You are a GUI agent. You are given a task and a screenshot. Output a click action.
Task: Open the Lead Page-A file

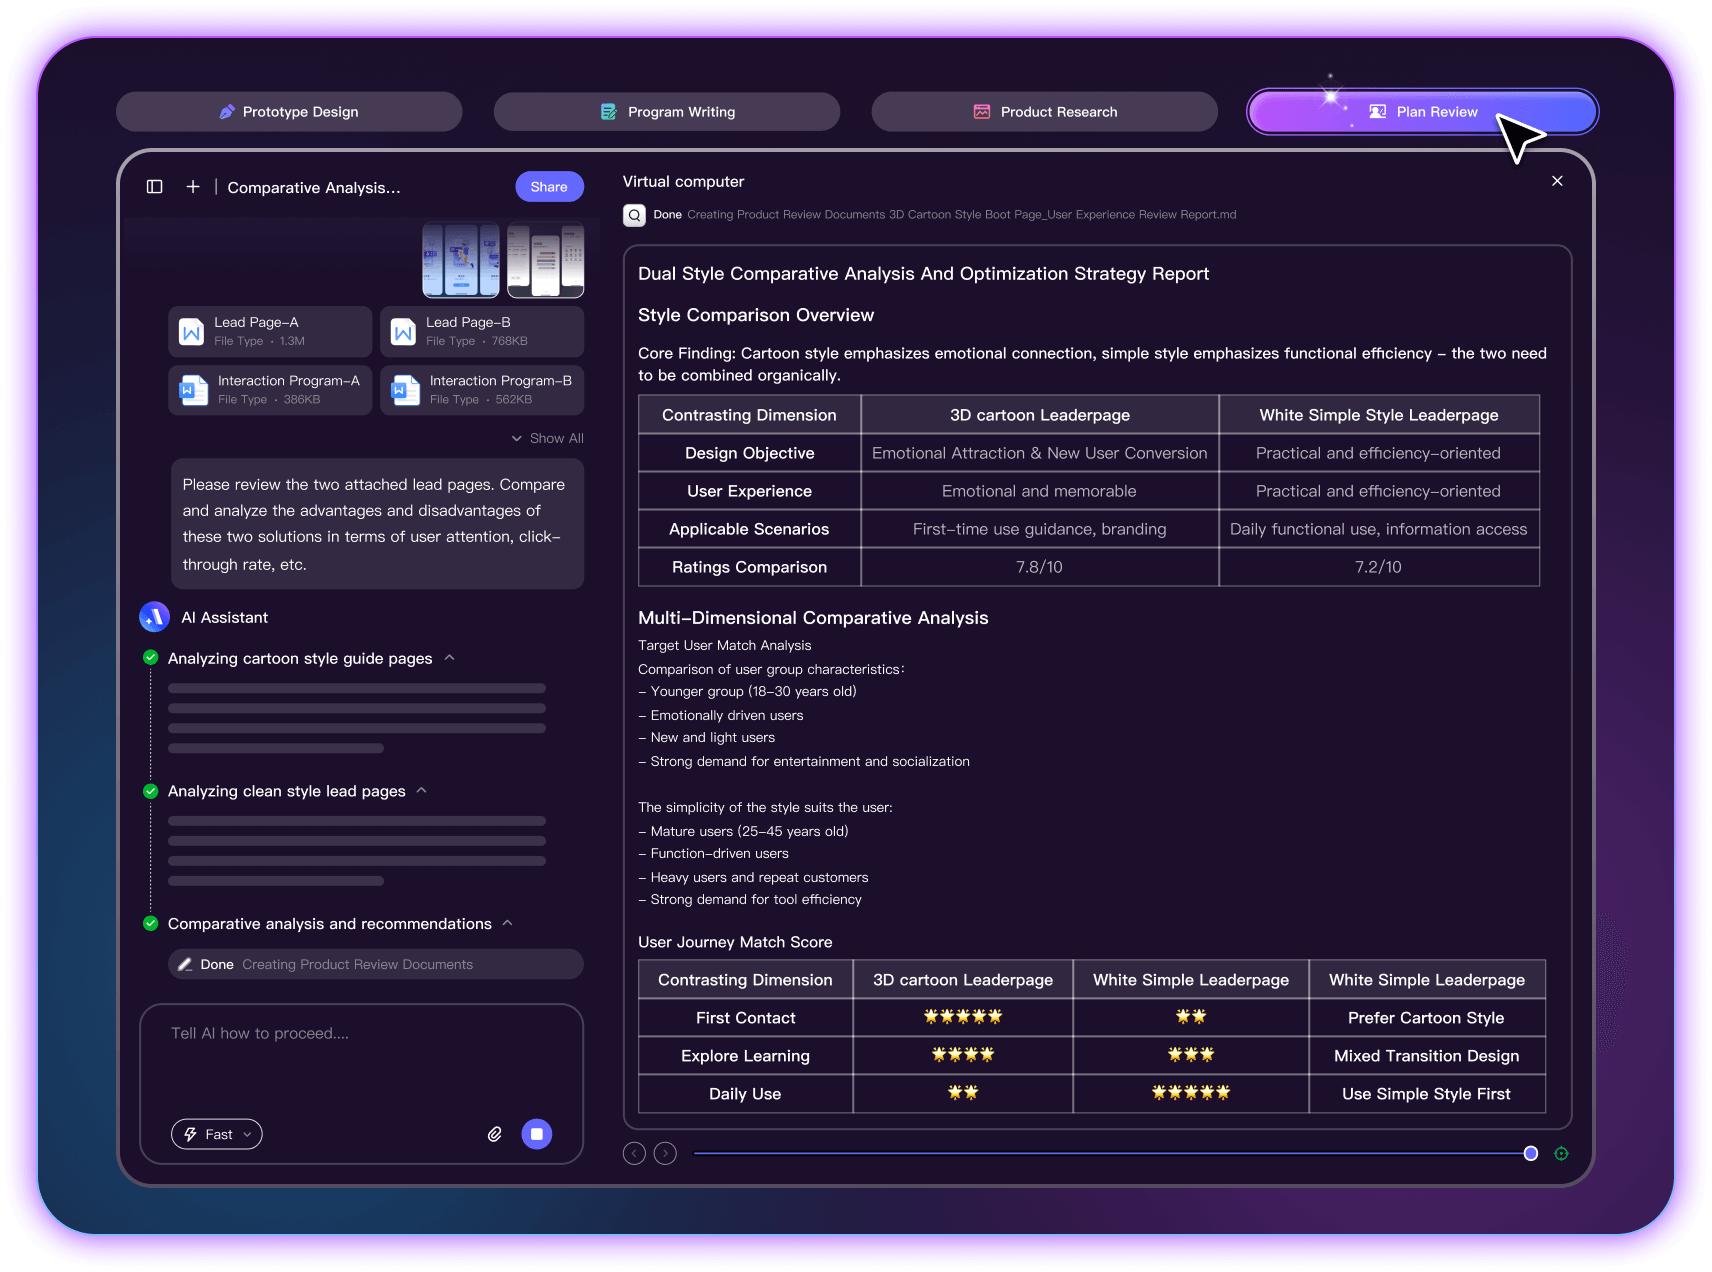[x=270, y=331]
